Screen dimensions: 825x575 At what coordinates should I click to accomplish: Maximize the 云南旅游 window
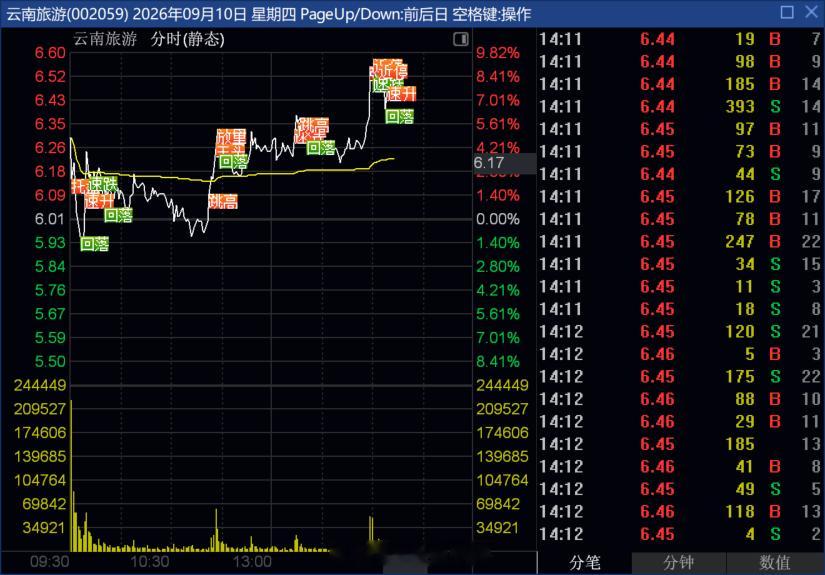[x=787, y=12]
